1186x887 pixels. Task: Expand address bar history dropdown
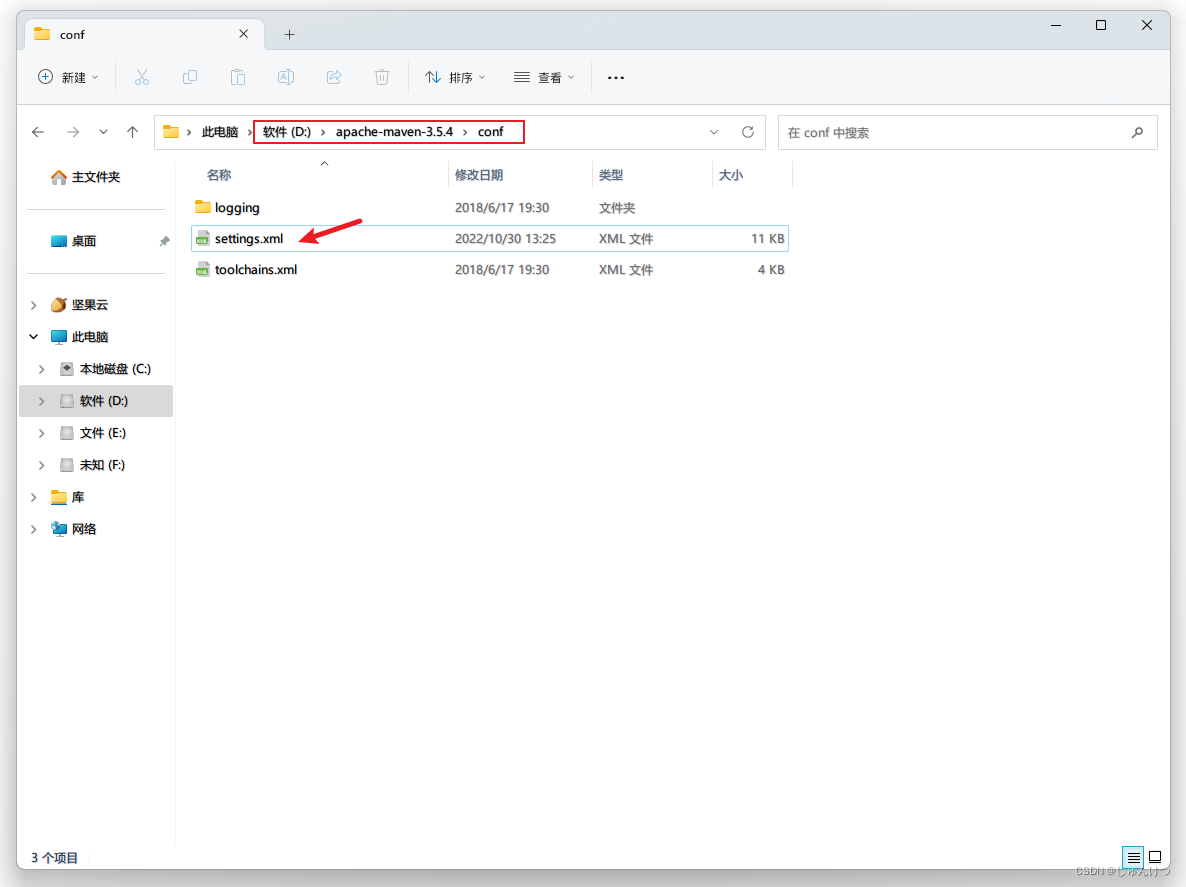pos(713,132)
